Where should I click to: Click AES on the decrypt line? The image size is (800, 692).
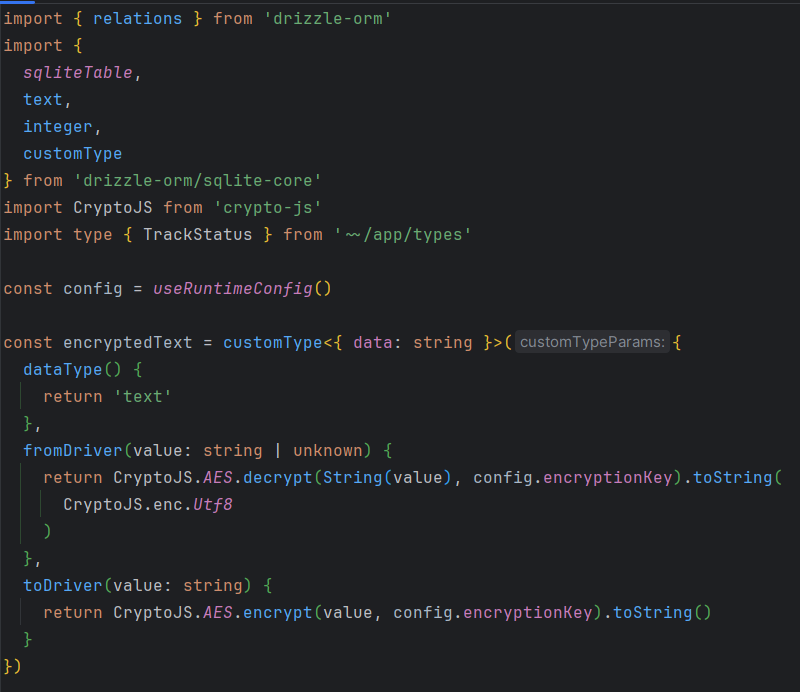click(218, 478)
